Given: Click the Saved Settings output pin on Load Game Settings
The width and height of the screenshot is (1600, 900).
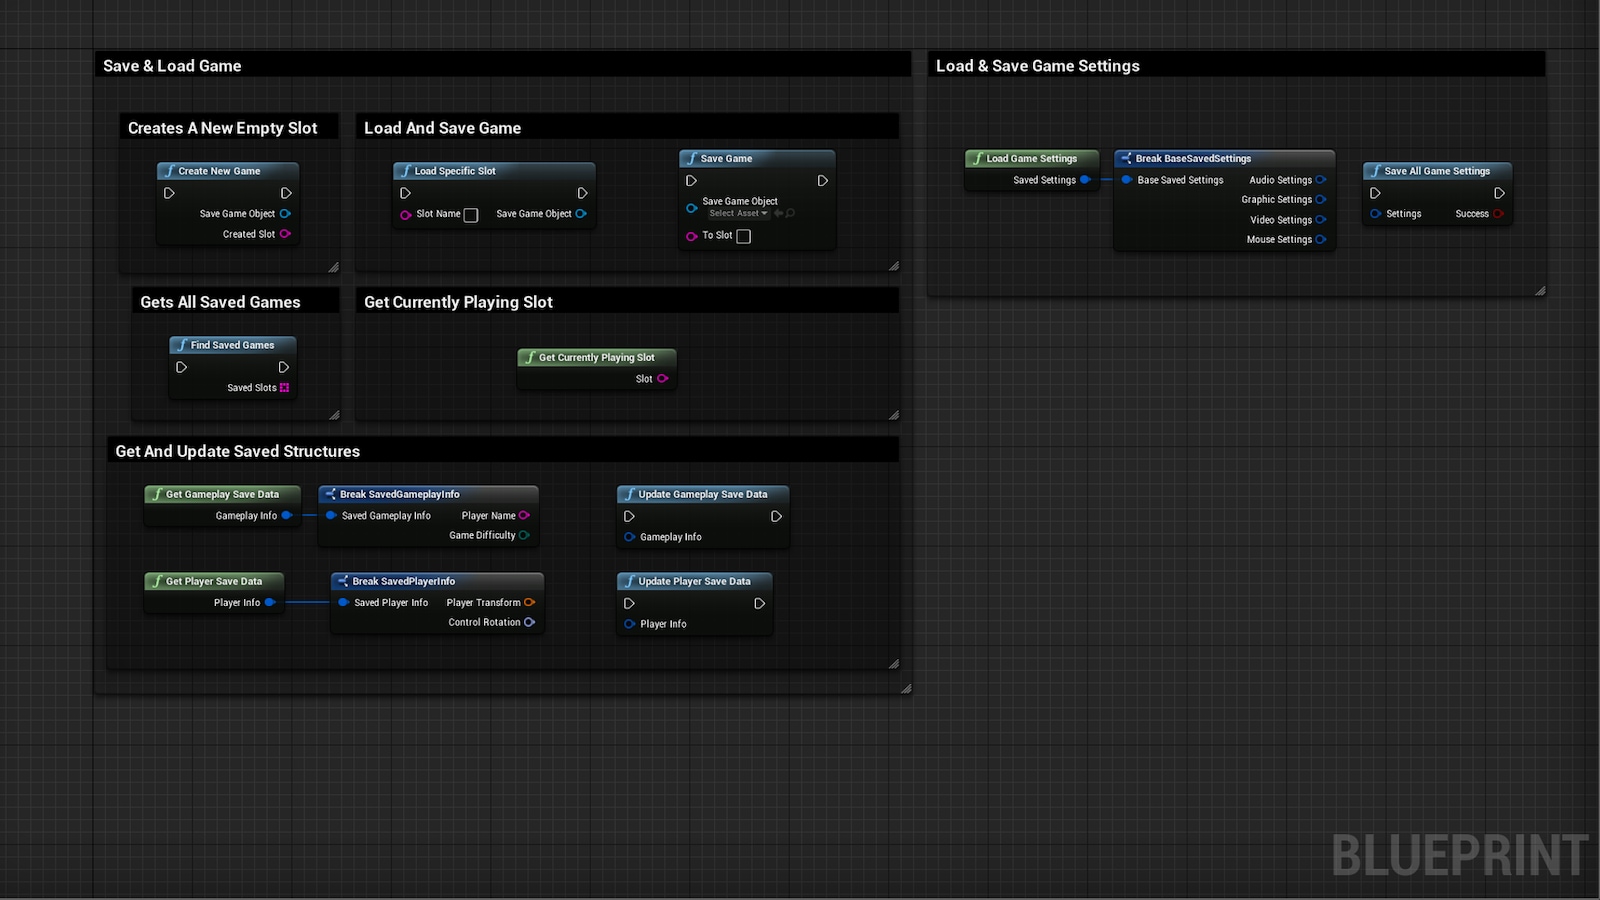Looking at the screenshot, I should pos(1085,180).
